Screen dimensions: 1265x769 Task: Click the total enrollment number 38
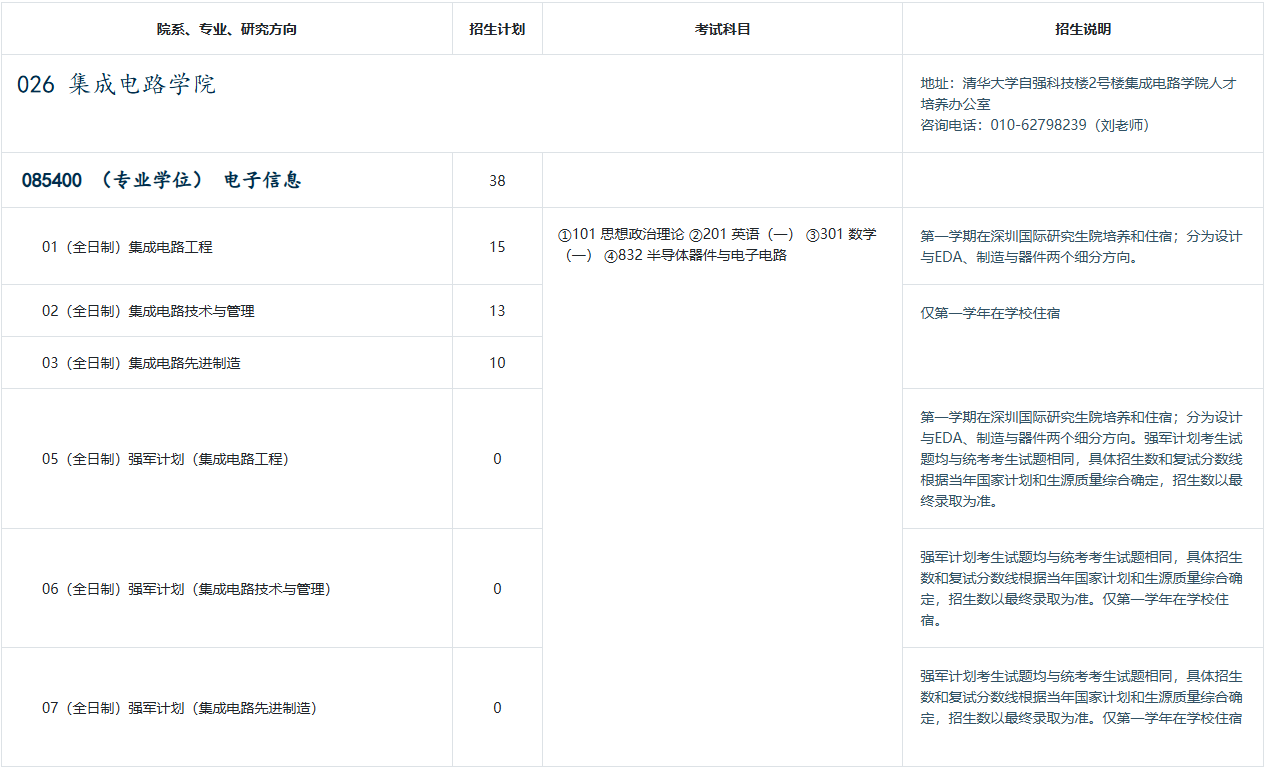pos(497,181)
